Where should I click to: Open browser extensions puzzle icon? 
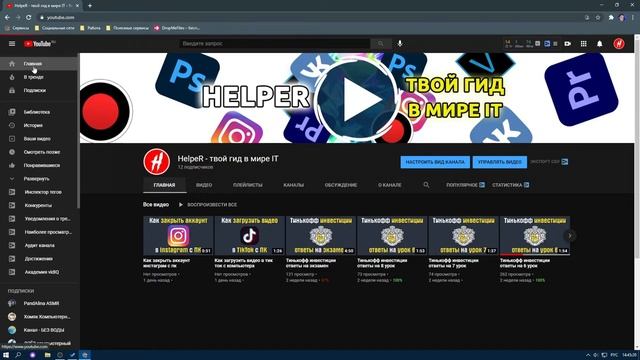(x=611, y=18)
